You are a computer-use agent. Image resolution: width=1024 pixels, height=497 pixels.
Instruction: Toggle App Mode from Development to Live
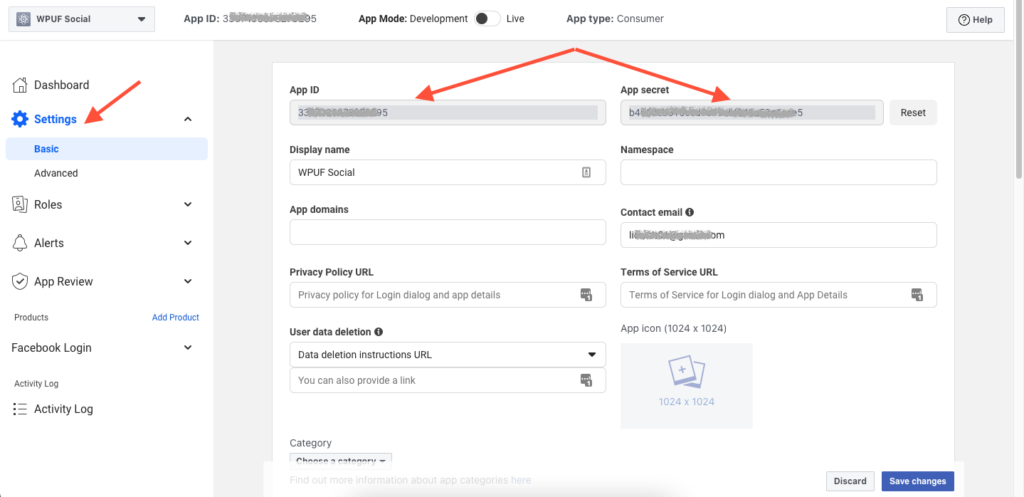point(487,19)
